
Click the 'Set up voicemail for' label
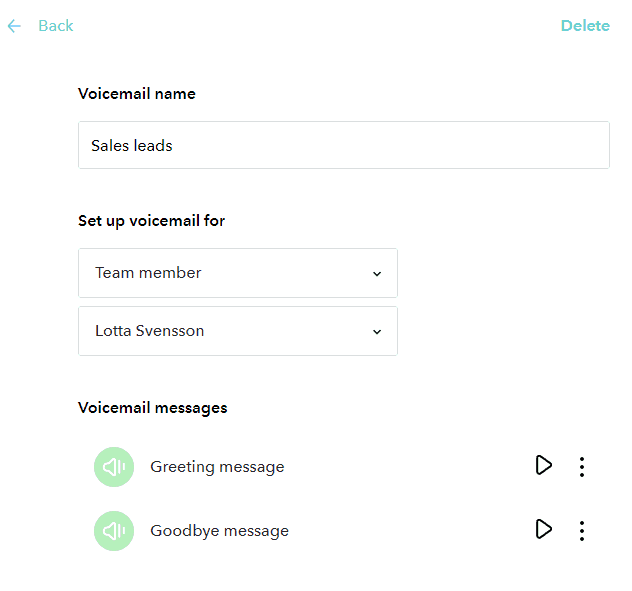click(x=151, y=221)
